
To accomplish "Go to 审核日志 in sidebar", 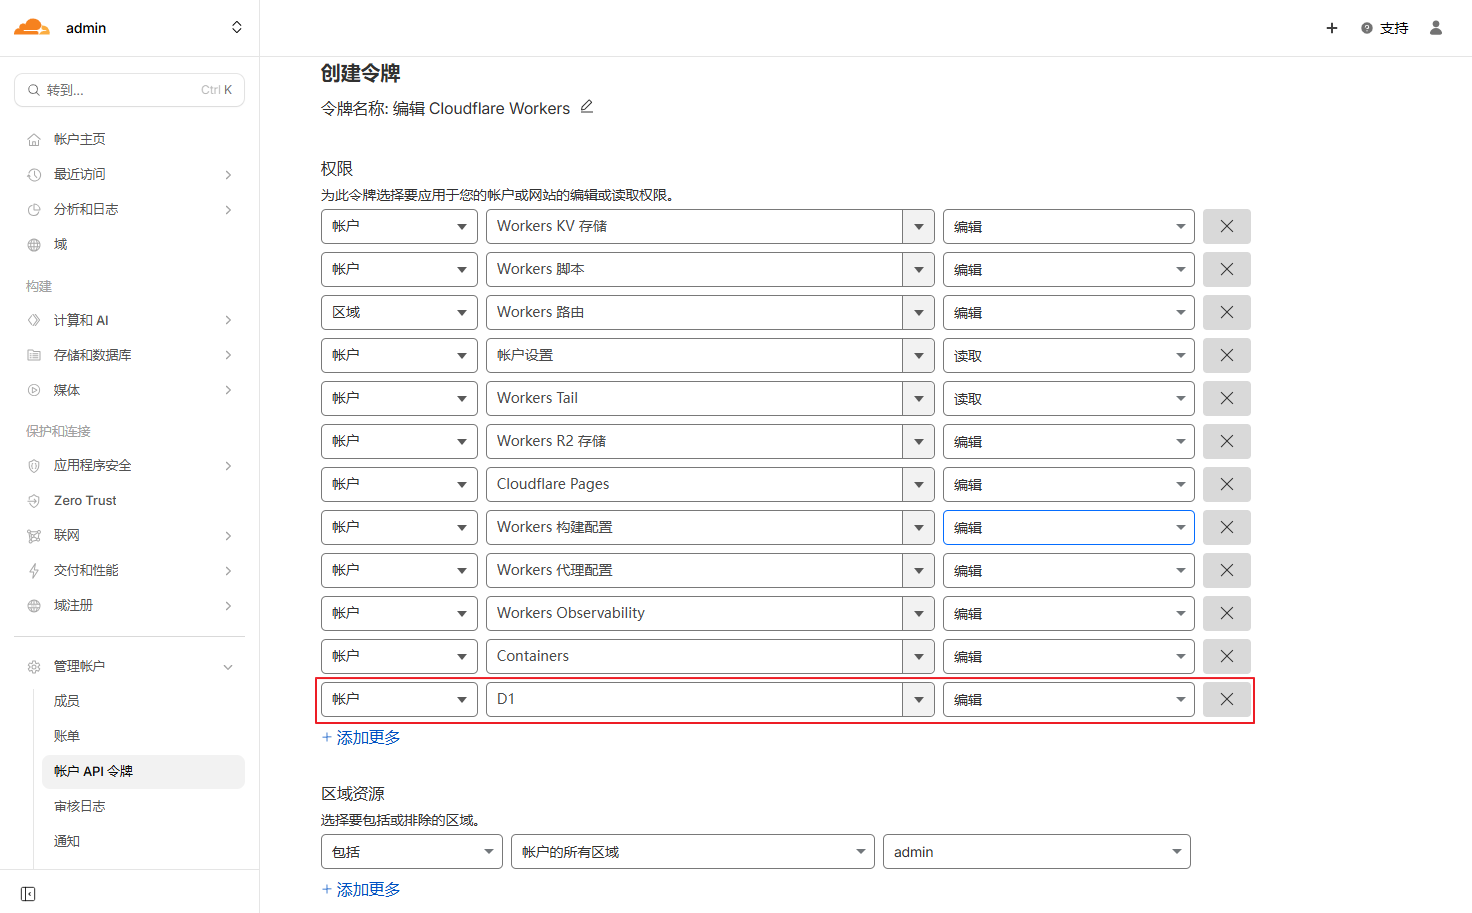I will 79,806.
